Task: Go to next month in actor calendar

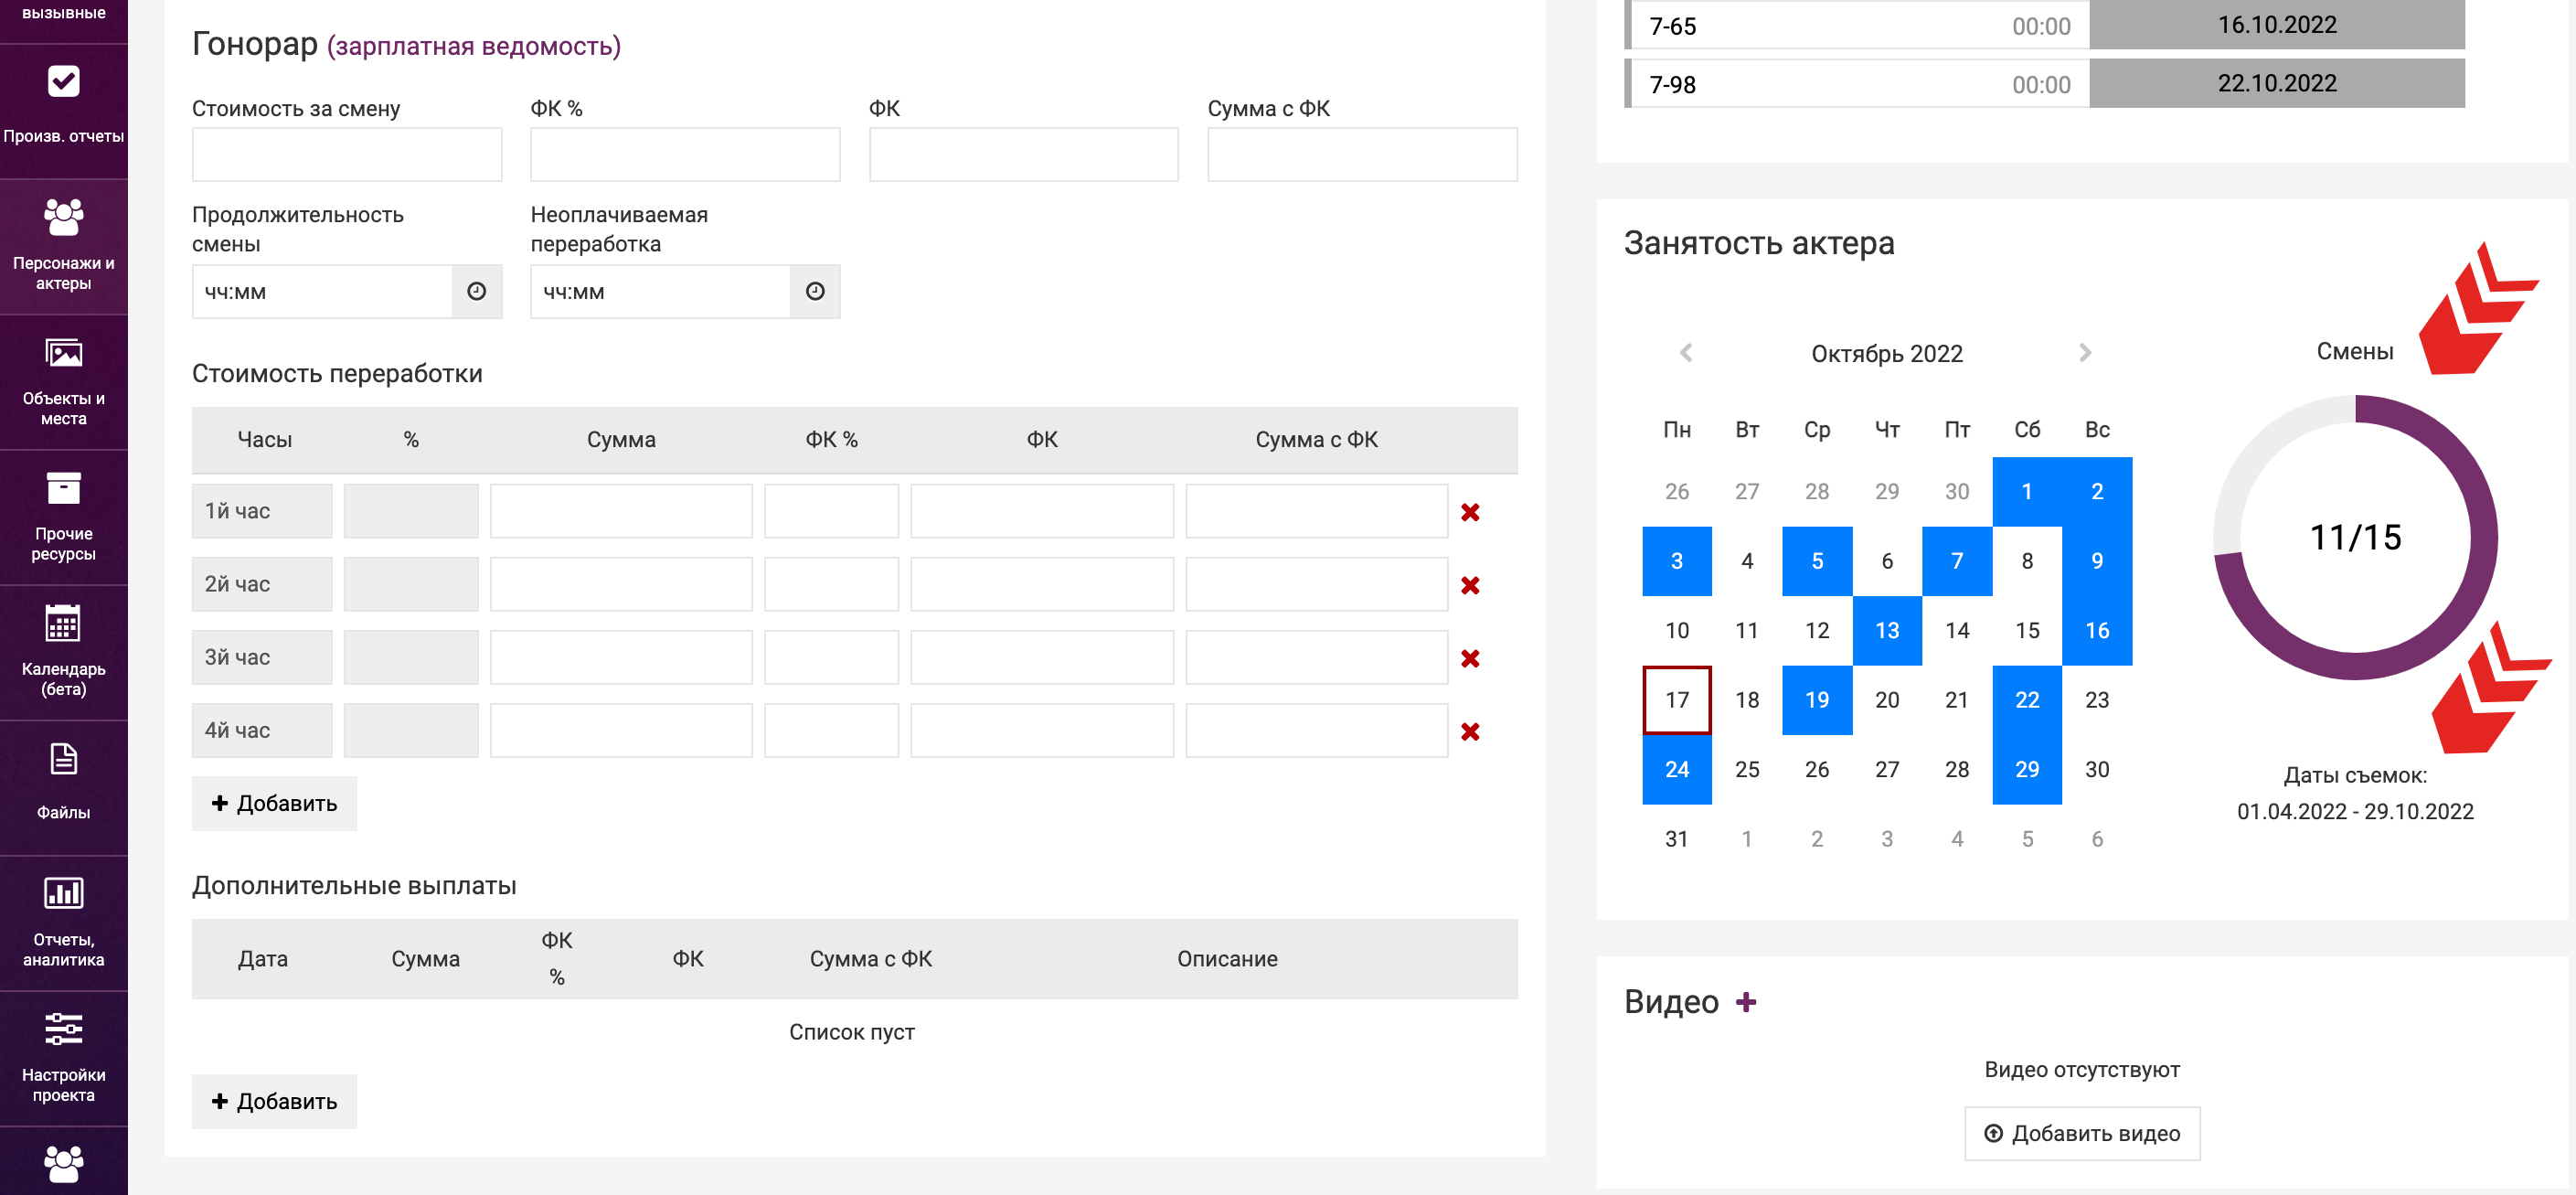Action: point(2085,352)
